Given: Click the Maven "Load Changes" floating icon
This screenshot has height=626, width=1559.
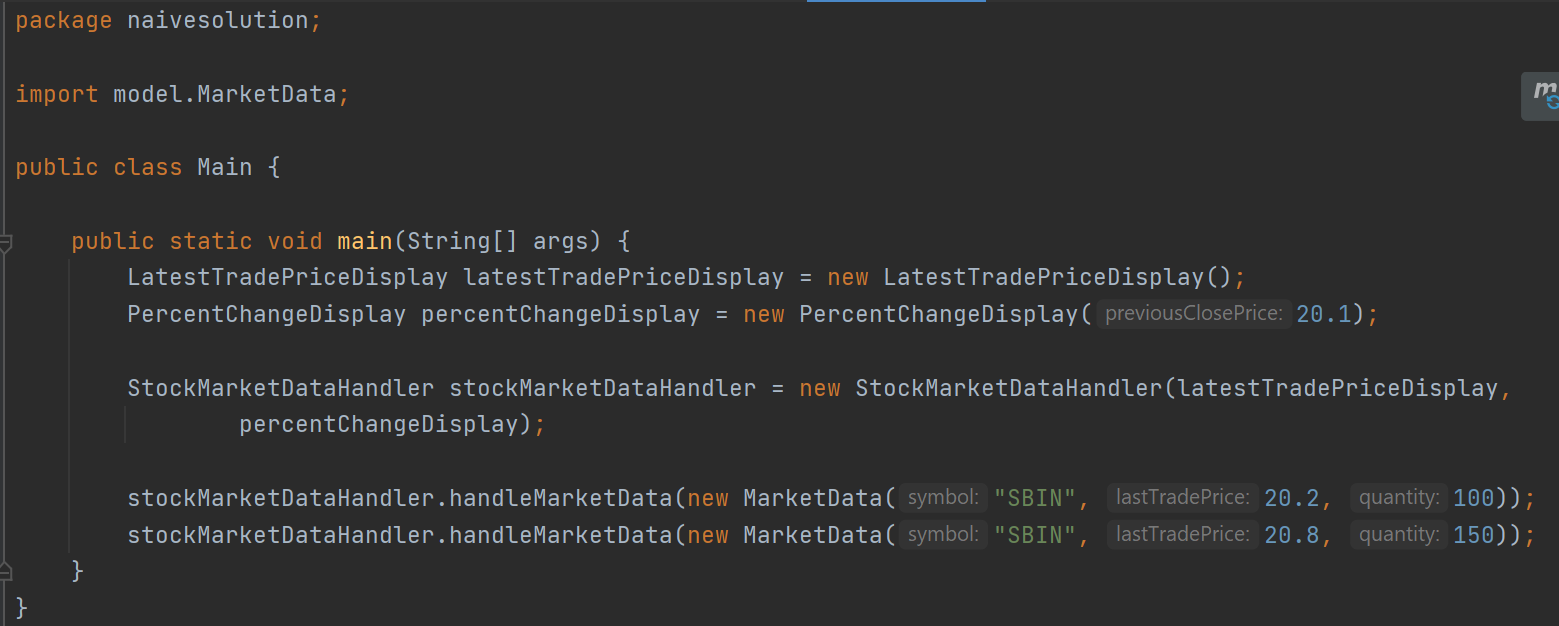Looking at the screenshot, I should (x=1544, y=96).
